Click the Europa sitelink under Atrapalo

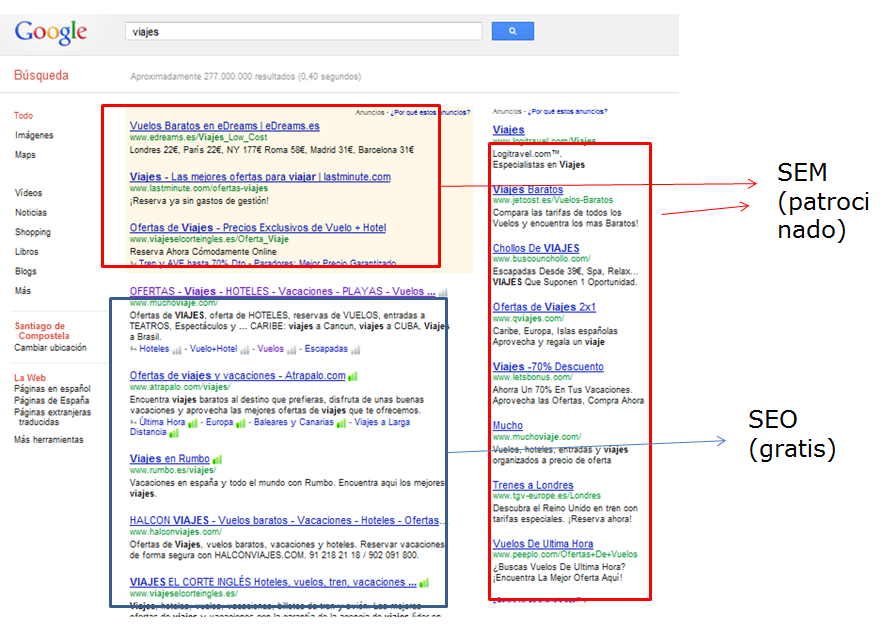[220, 422]
